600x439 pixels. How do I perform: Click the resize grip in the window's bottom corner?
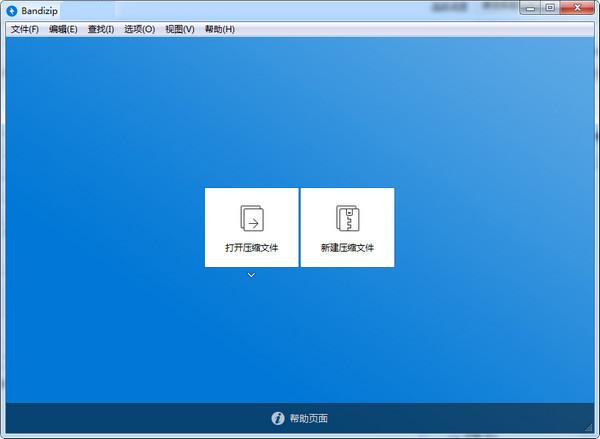pos(589,428)
